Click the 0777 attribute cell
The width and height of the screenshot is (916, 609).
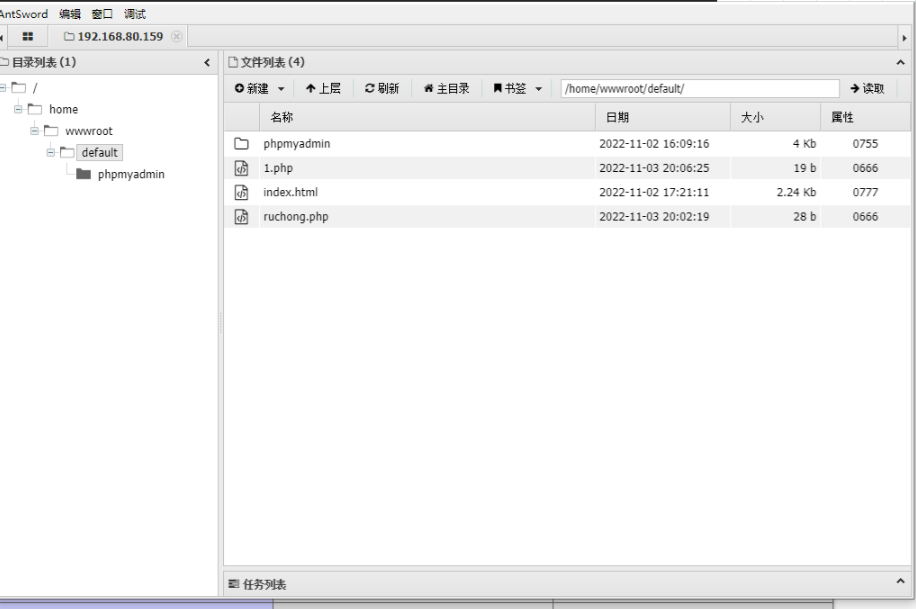(x=865, y=192)
